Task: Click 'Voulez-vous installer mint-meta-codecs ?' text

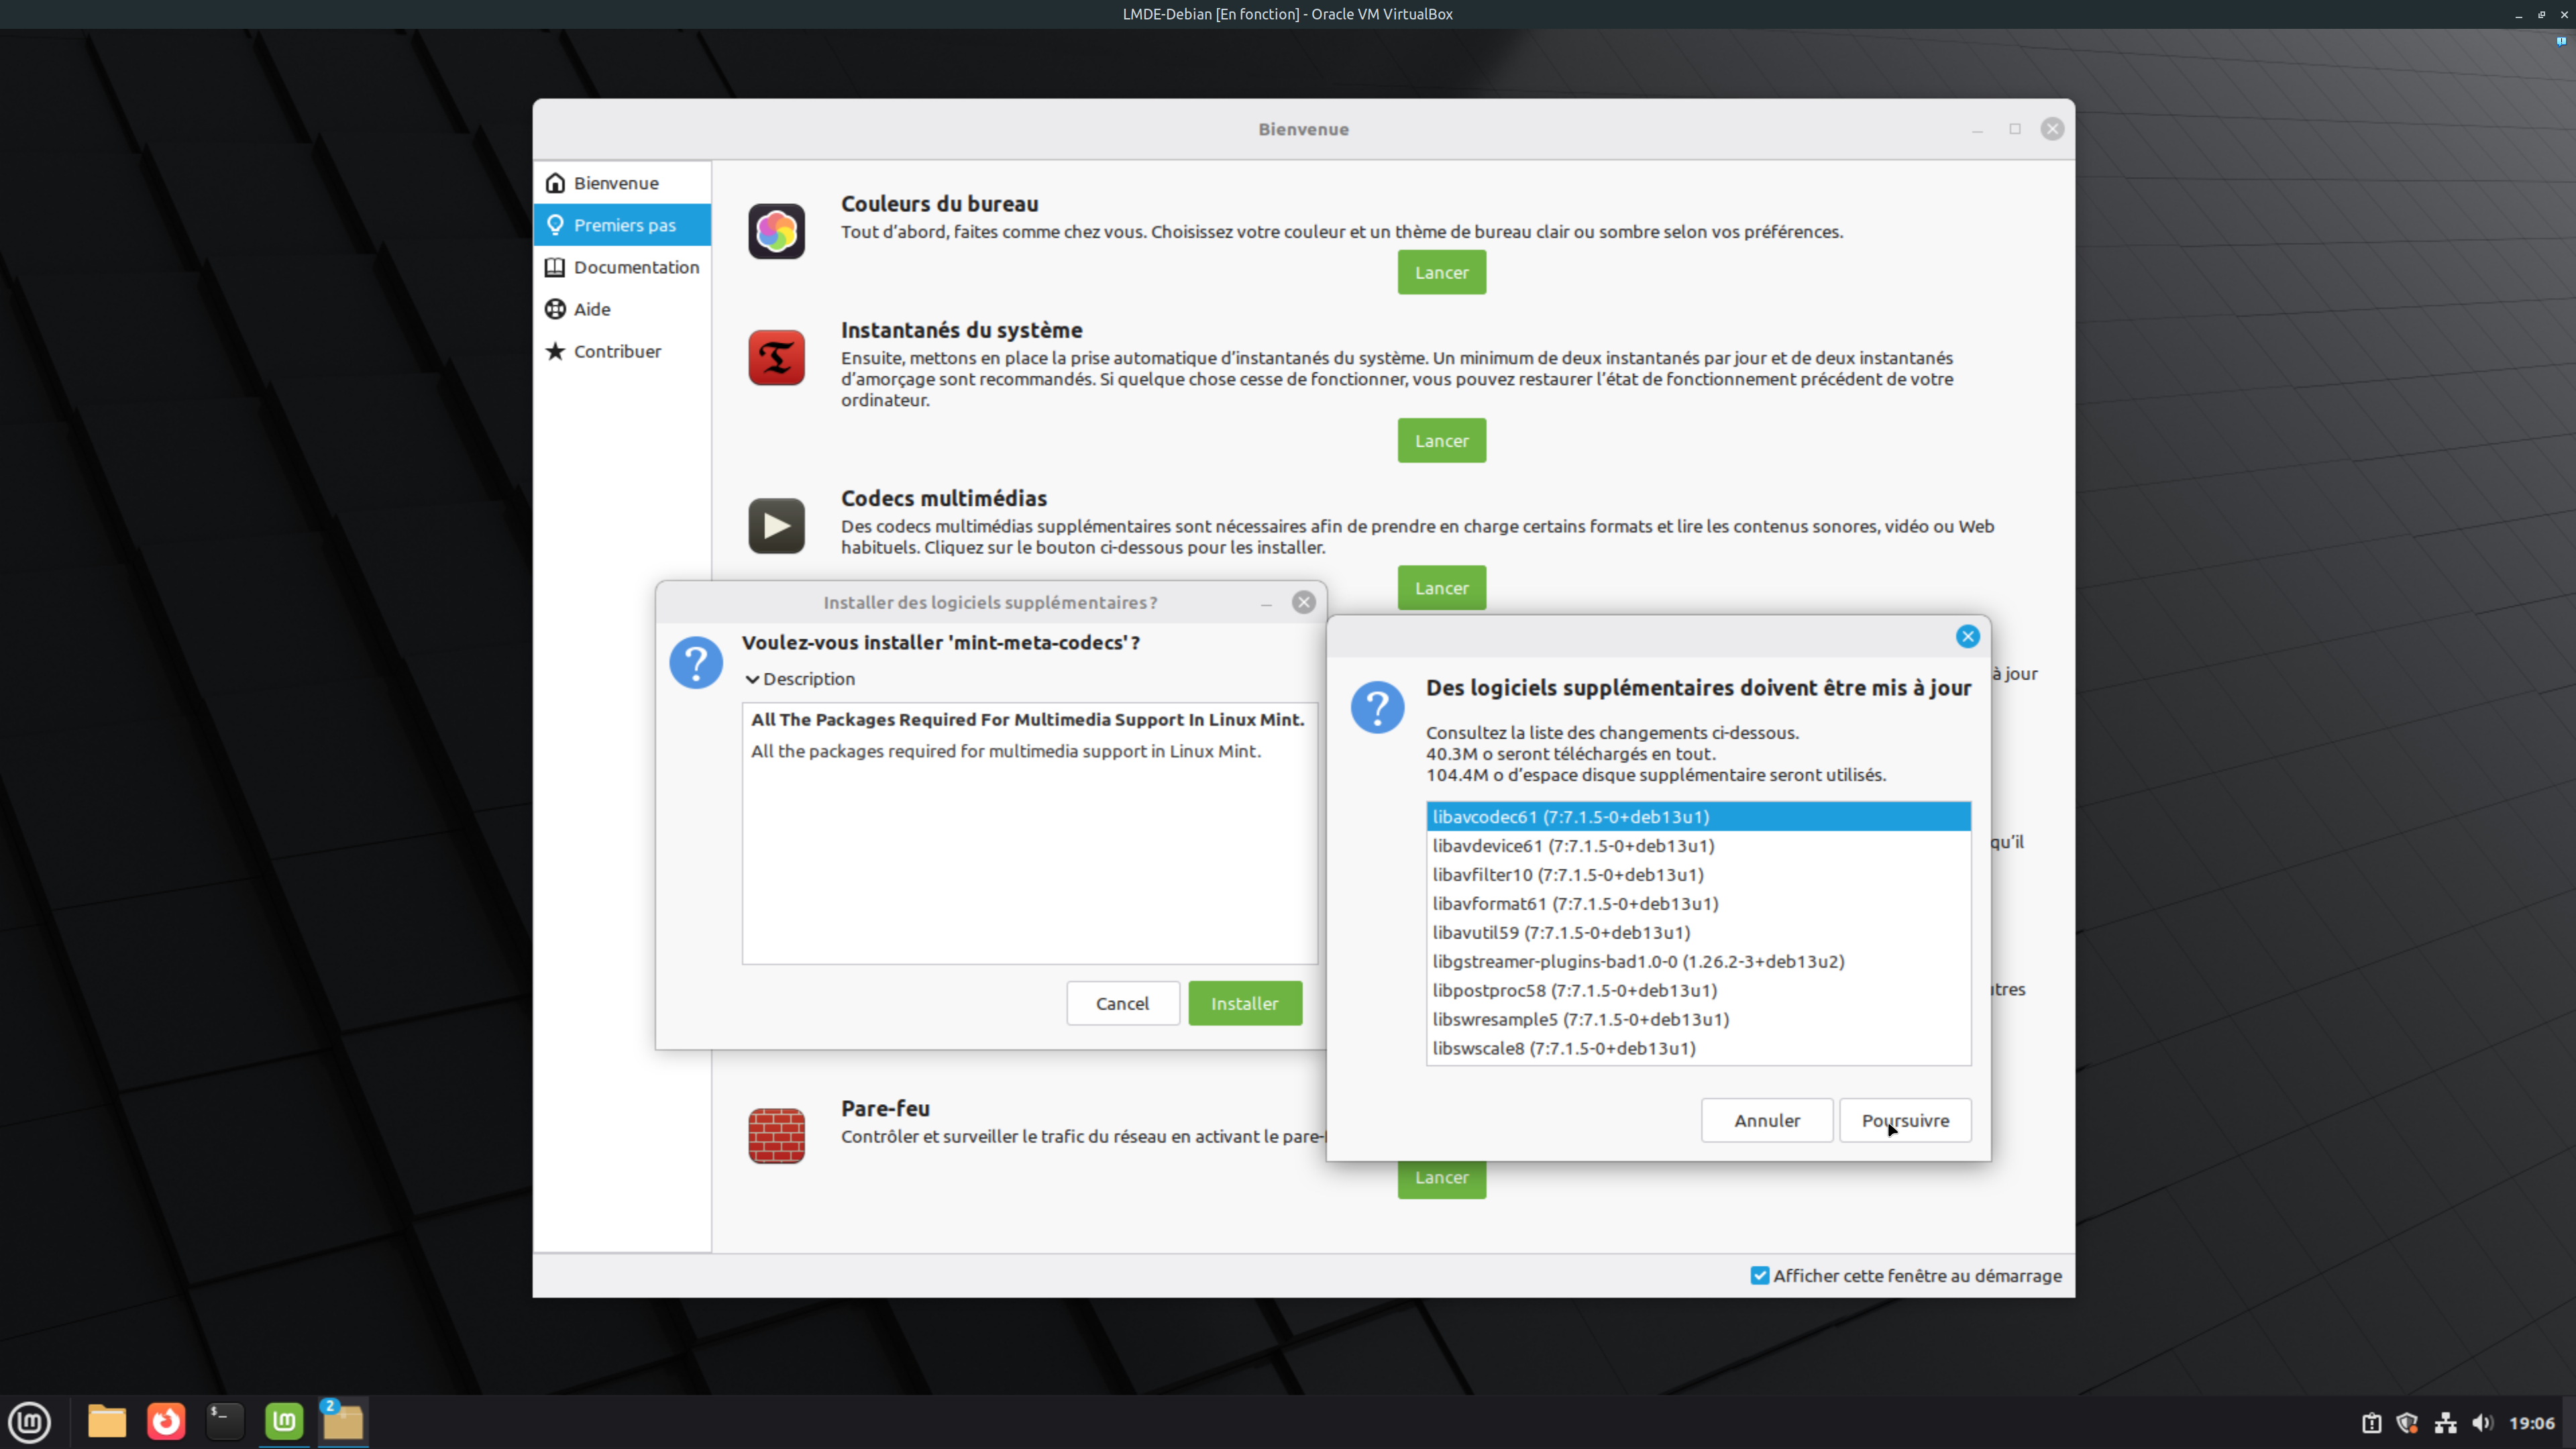Action: point(940,642)
